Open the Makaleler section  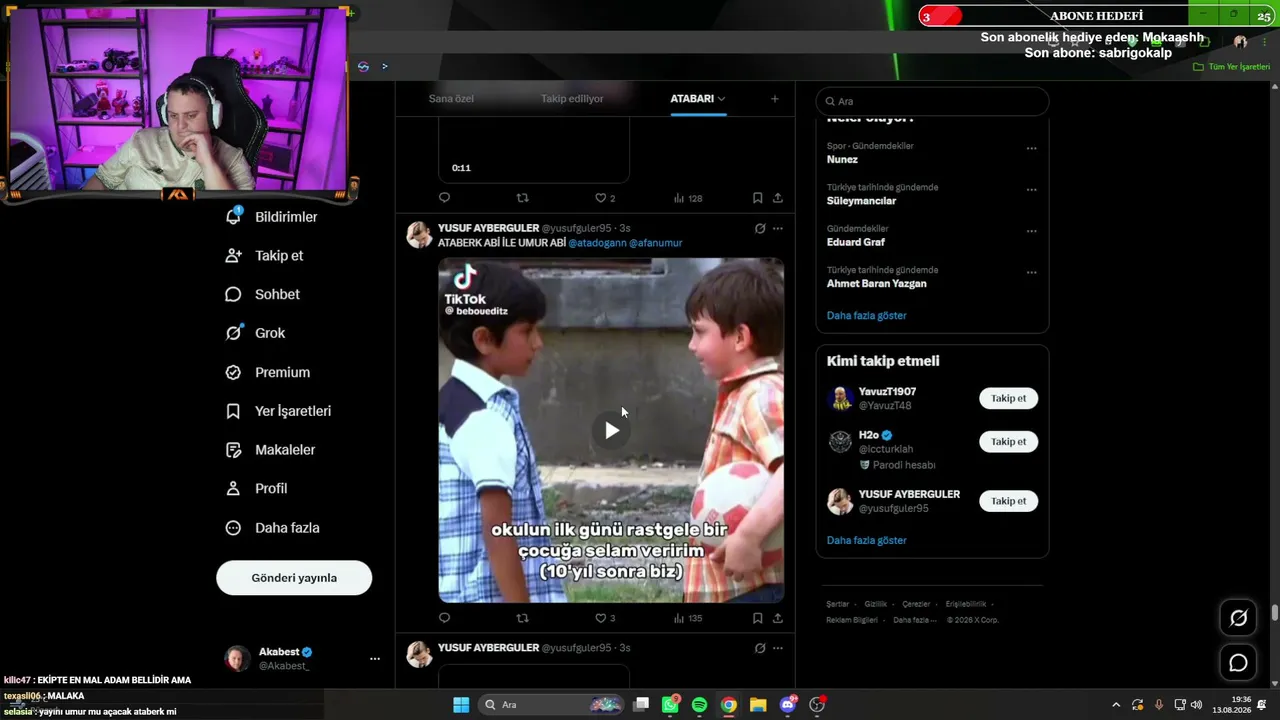coord(270,450)
